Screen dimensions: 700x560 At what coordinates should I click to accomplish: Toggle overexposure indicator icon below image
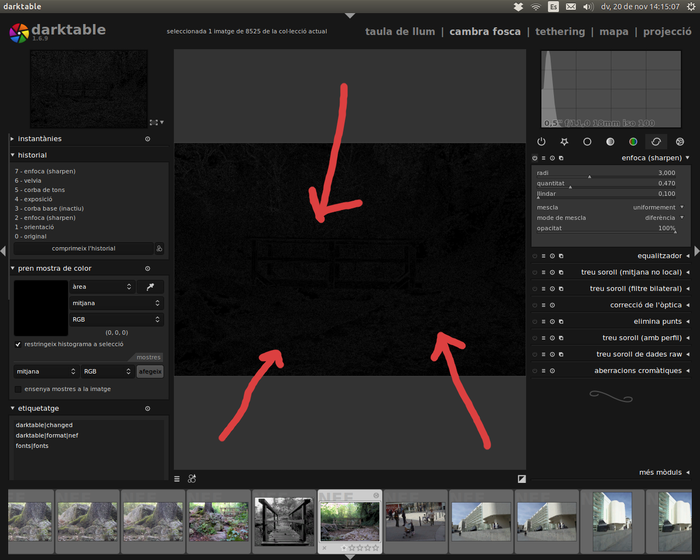point(521,479)
